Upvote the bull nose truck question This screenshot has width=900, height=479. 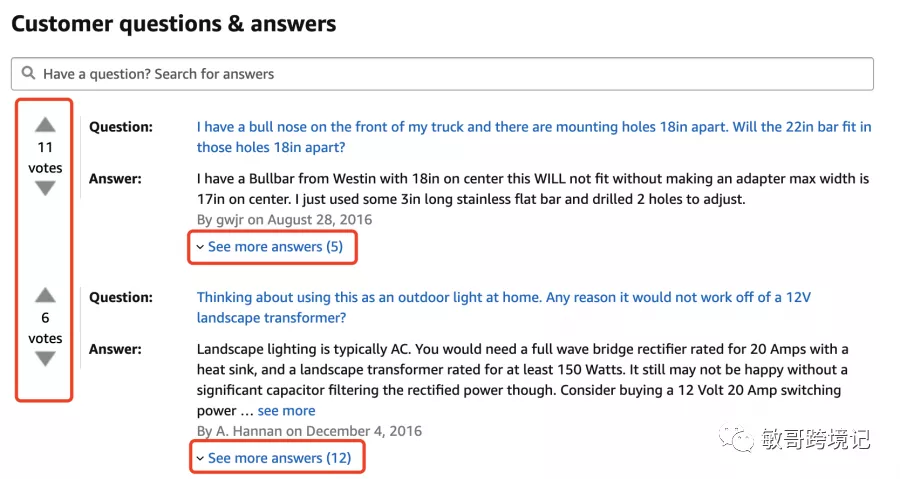pos(45,126)
